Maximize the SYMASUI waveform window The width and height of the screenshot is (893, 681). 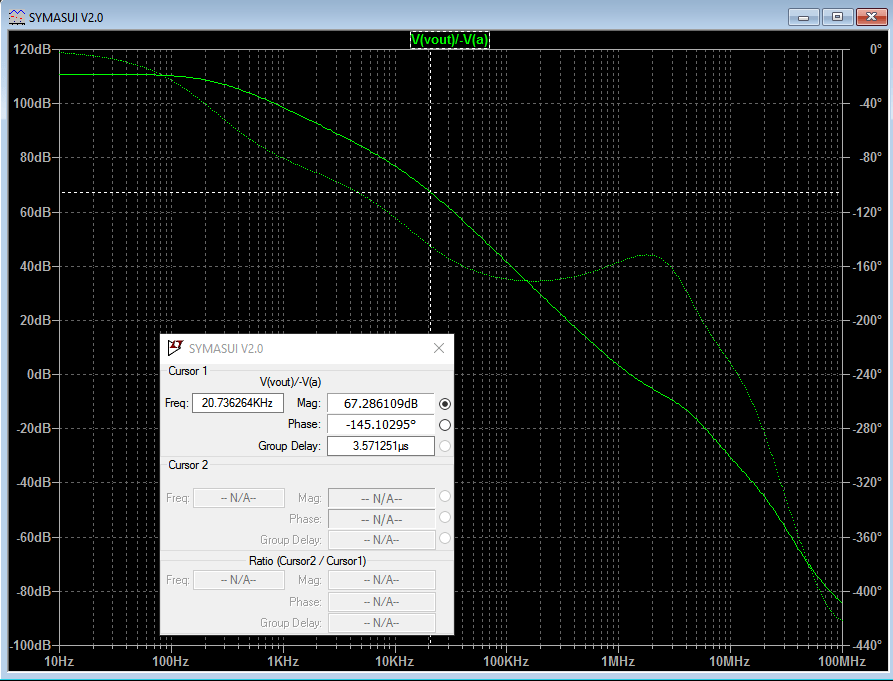pos(837,17)
